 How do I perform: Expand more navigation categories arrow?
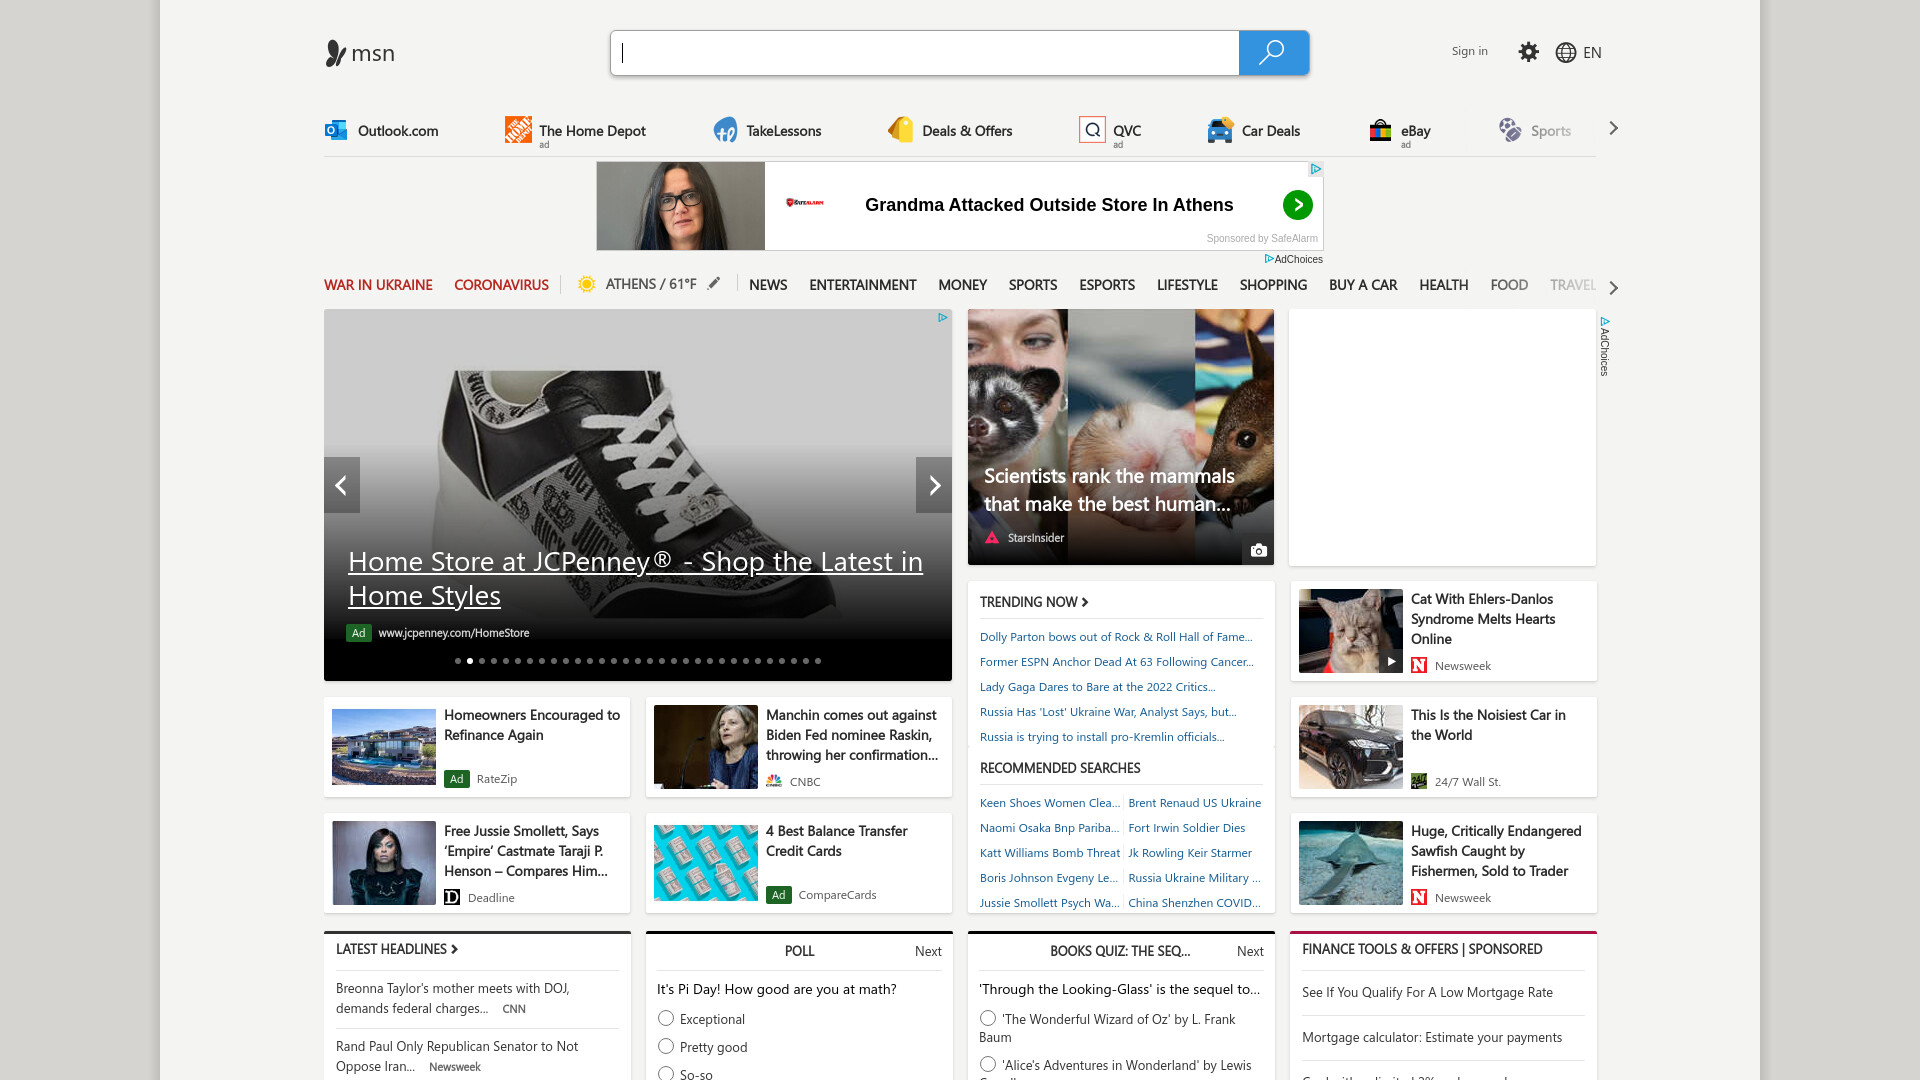coord(1613,288)
